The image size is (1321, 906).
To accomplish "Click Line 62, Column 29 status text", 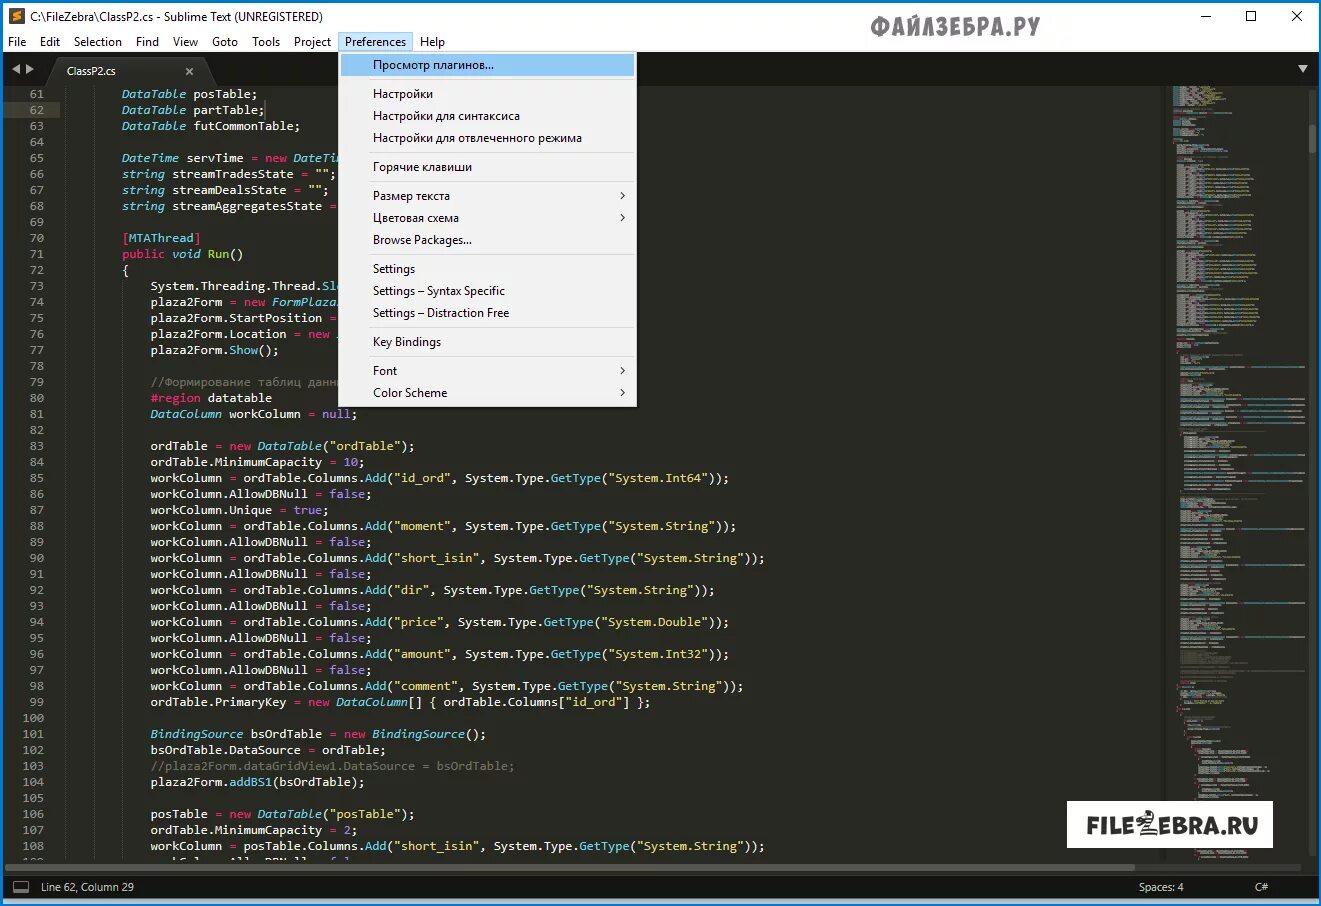I will point(87,887).
